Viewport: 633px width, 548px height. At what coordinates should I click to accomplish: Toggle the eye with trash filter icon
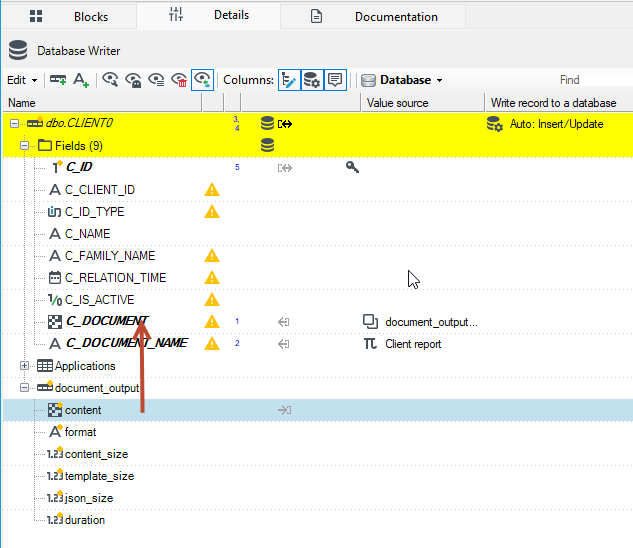click(179, 80)
